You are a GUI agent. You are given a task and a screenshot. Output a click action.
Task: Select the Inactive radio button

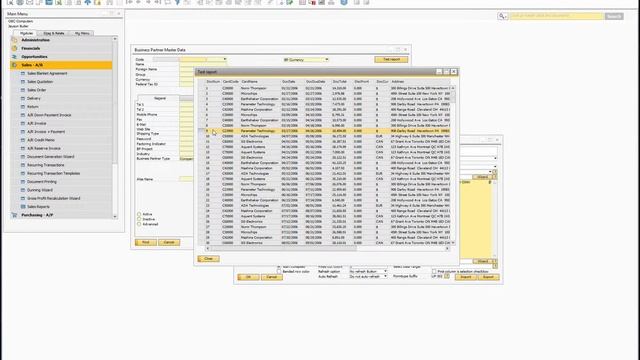[139, 219]
